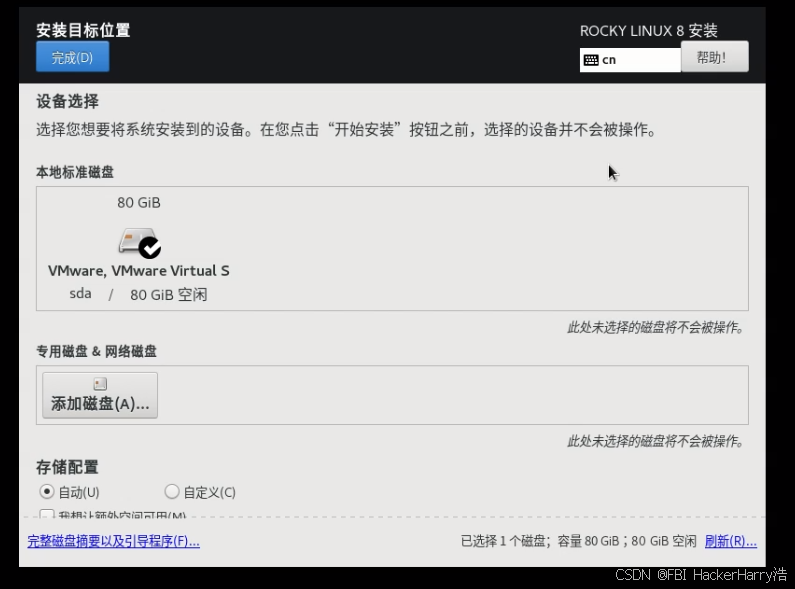Click the '80 GiB' disk size label
Screen dimensions: 795x589
[x=139, y=203]
